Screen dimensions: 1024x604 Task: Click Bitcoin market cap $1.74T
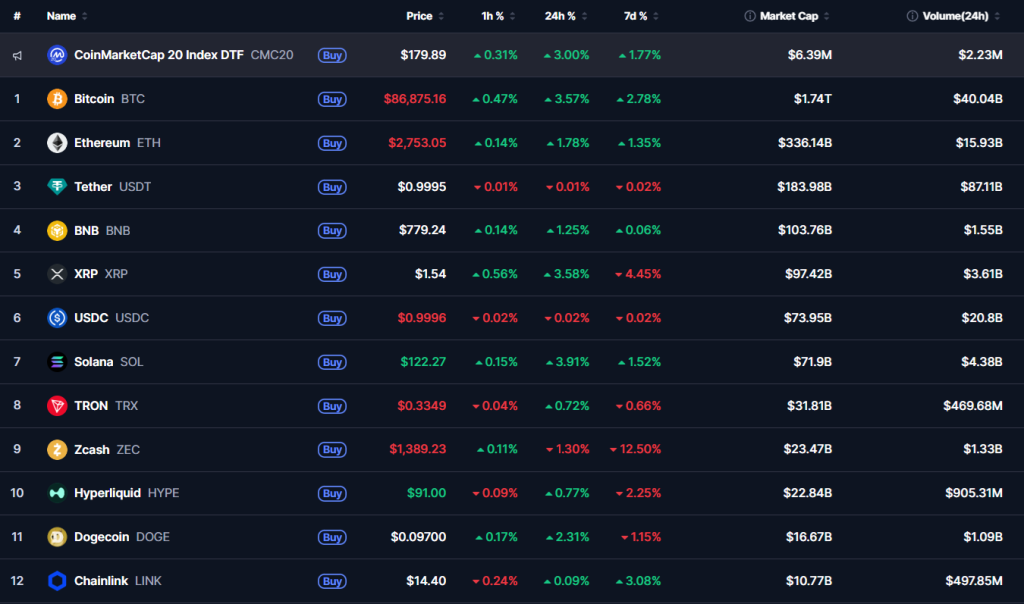tap(812, 99)
